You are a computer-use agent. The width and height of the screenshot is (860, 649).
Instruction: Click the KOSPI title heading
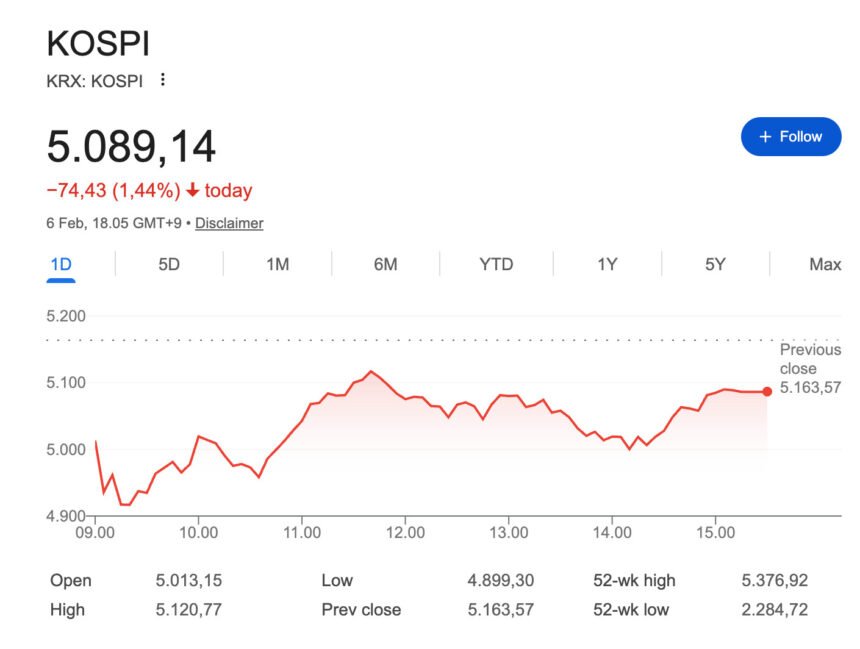[x=98, y=45]
